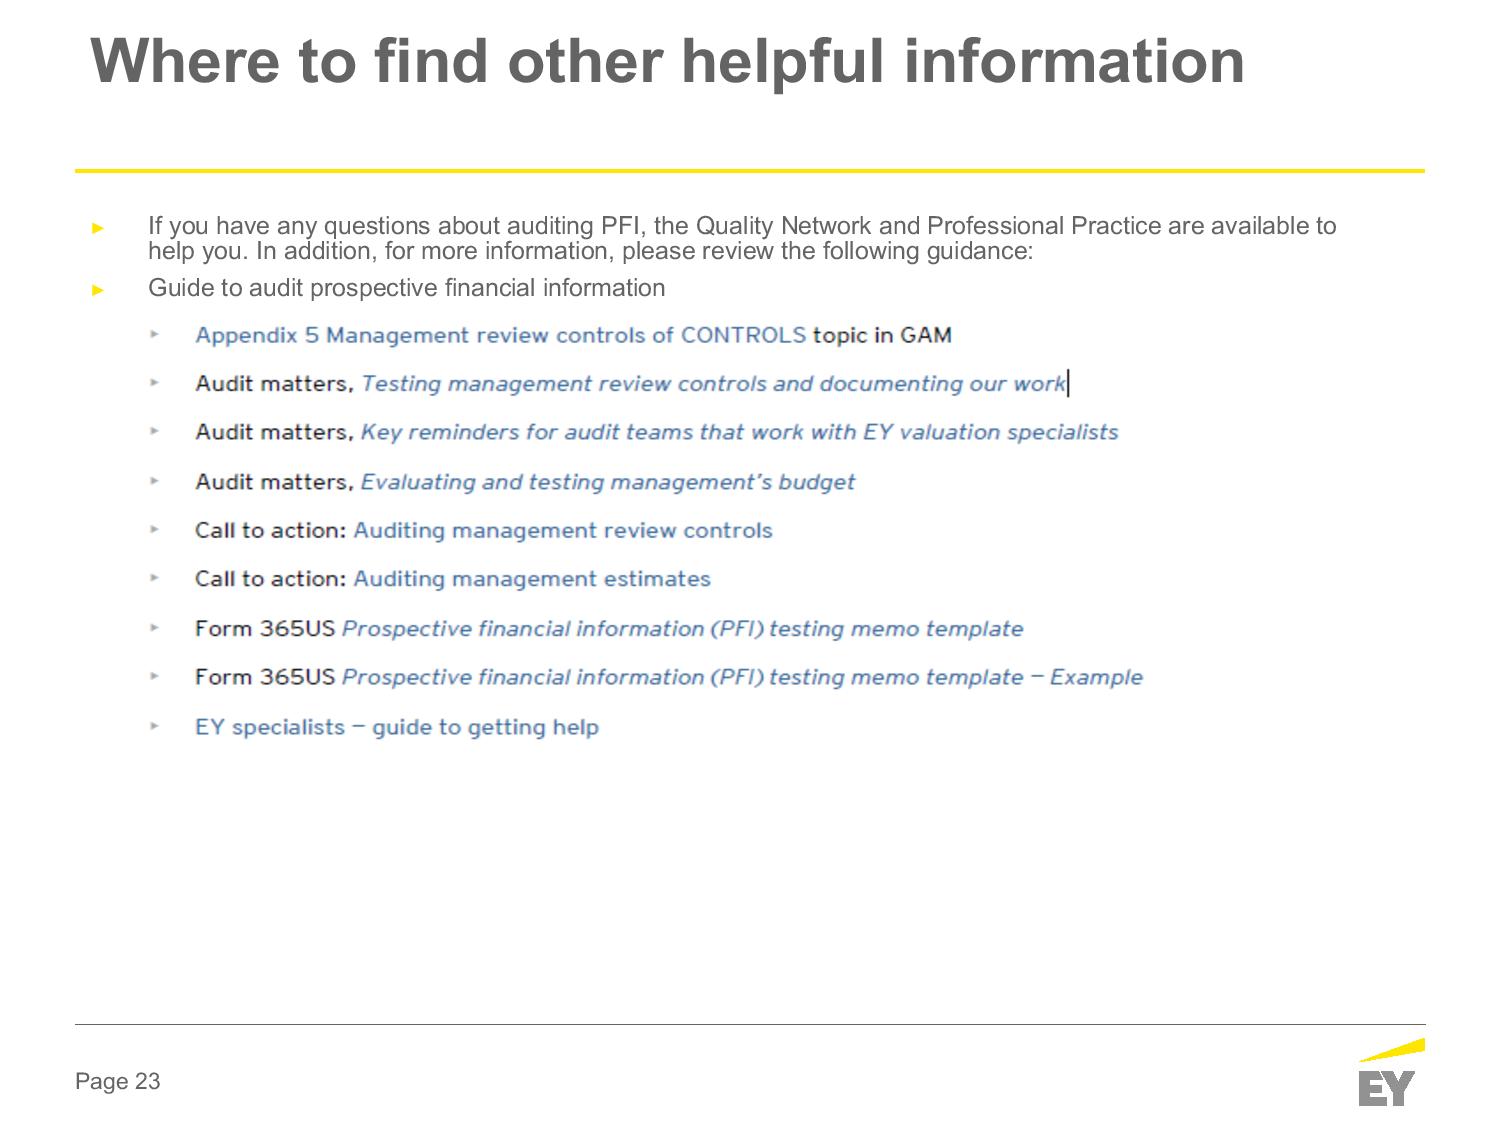1500x1125 pixels.
Task: Open 'Appendix 5 Management review controls of CONTROLS' link
Action: [x=500, y=335]
